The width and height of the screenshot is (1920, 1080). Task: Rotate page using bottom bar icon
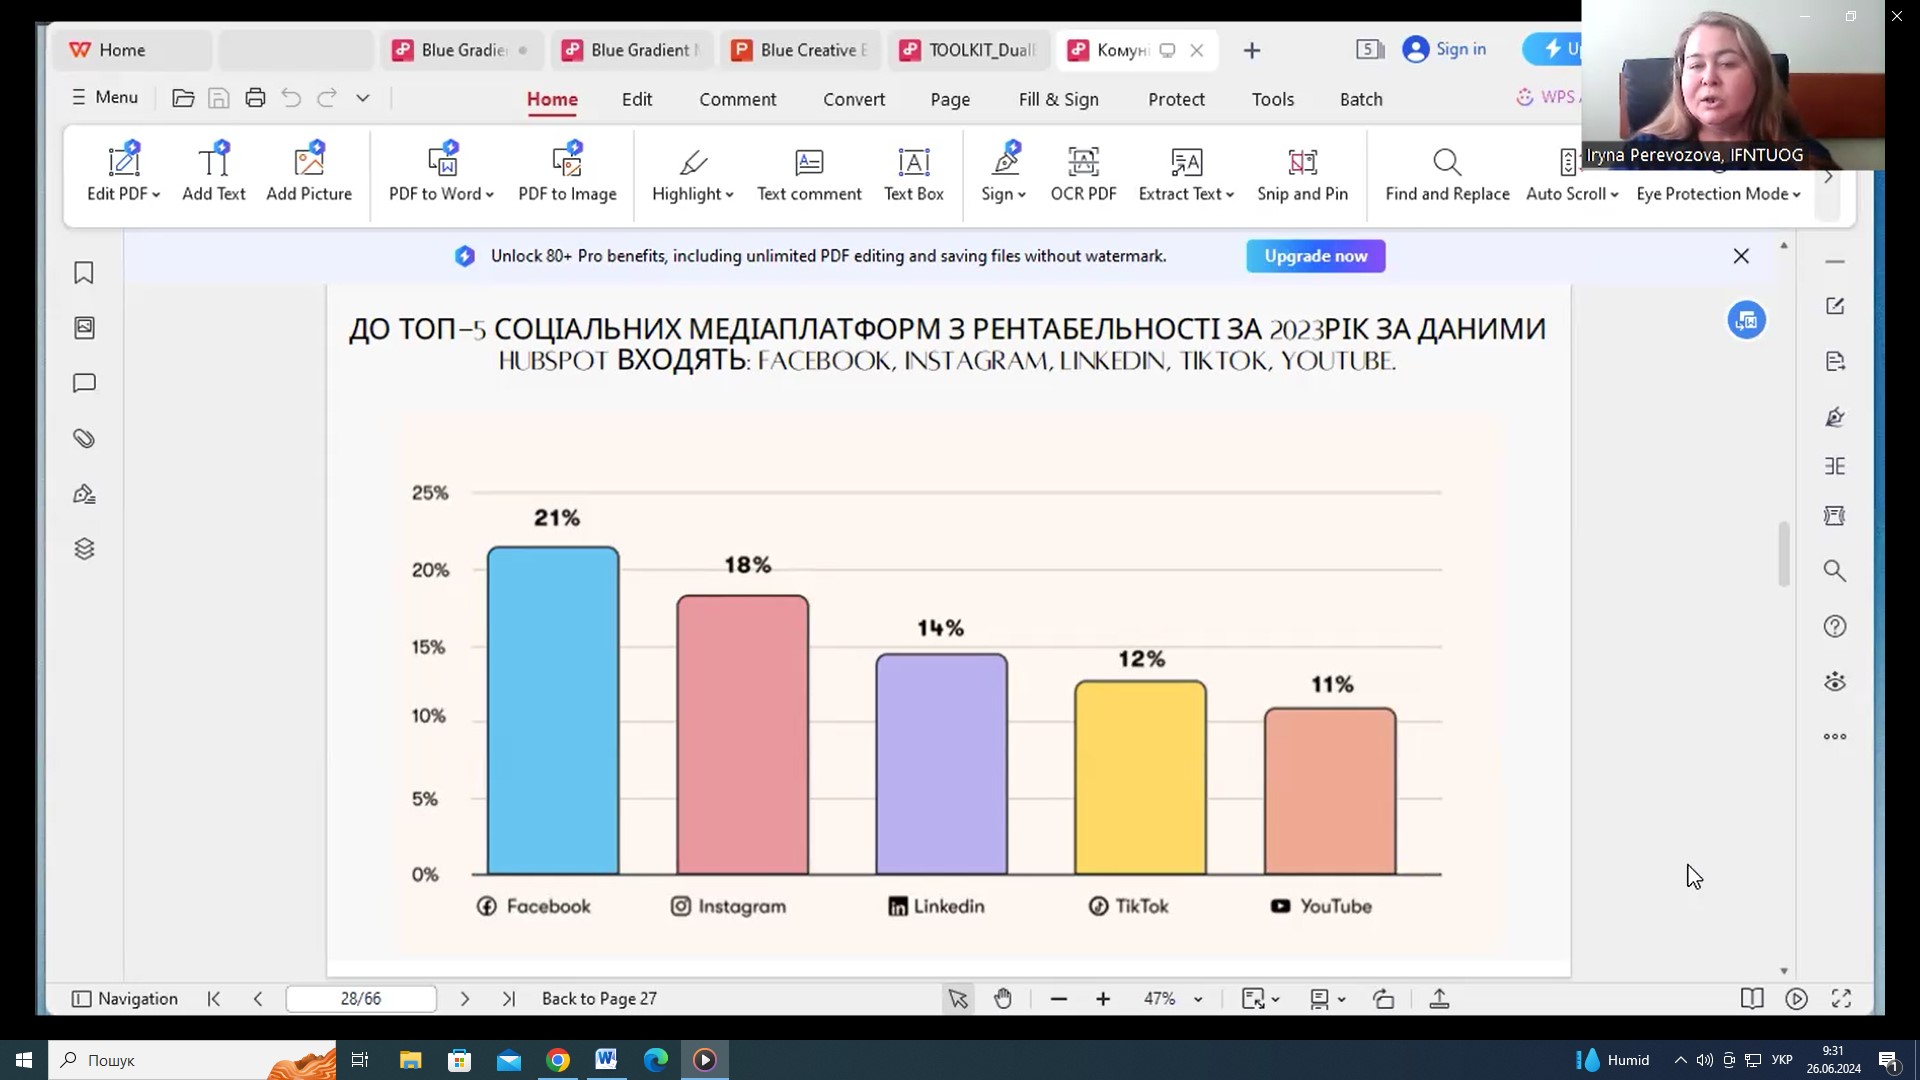1383,998
